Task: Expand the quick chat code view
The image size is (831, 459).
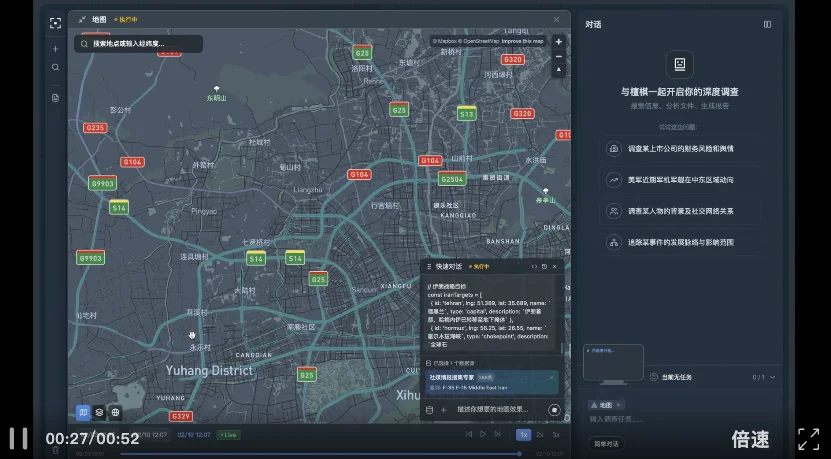Action: 534,267
